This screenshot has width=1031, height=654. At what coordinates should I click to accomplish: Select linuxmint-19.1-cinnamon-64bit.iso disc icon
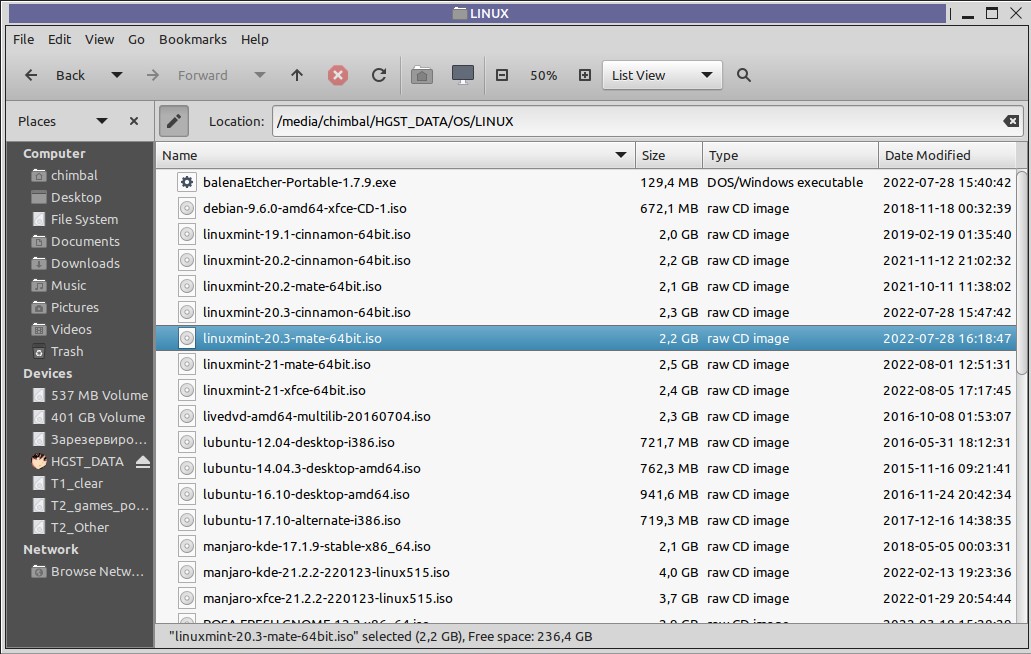(187, 235)
